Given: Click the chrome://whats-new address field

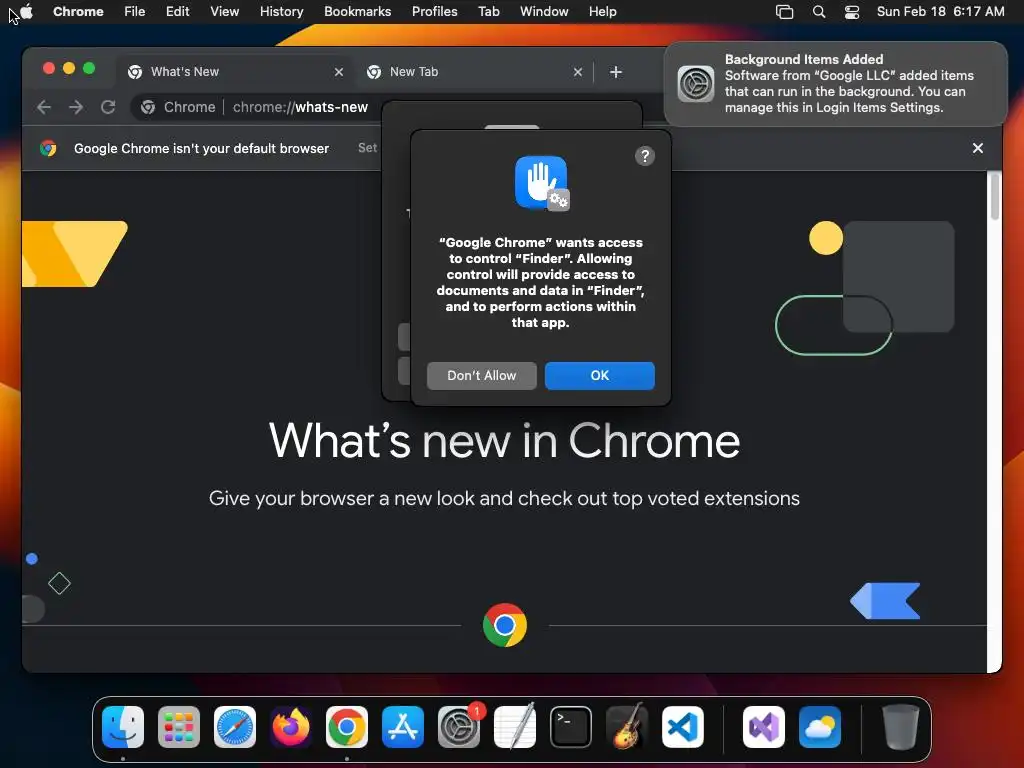Looking at the screenshot, I should click(300, 107).
